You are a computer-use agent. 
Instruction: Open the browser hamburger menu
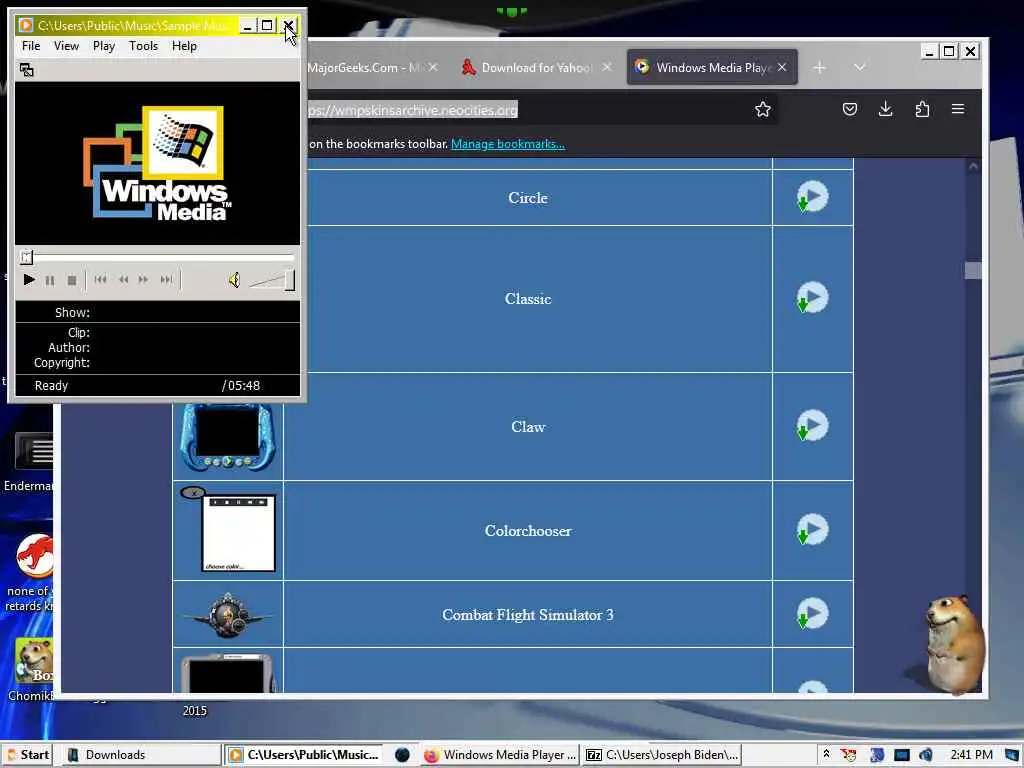pyautogui.click(x=958, y=109)
